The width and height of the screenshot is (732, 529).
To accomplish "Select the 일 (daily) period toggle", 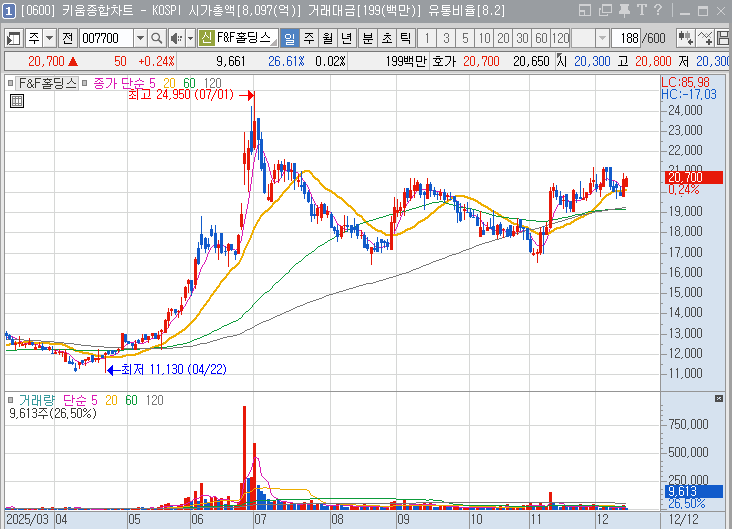I will pyautogui.click(x=290, y=38).
